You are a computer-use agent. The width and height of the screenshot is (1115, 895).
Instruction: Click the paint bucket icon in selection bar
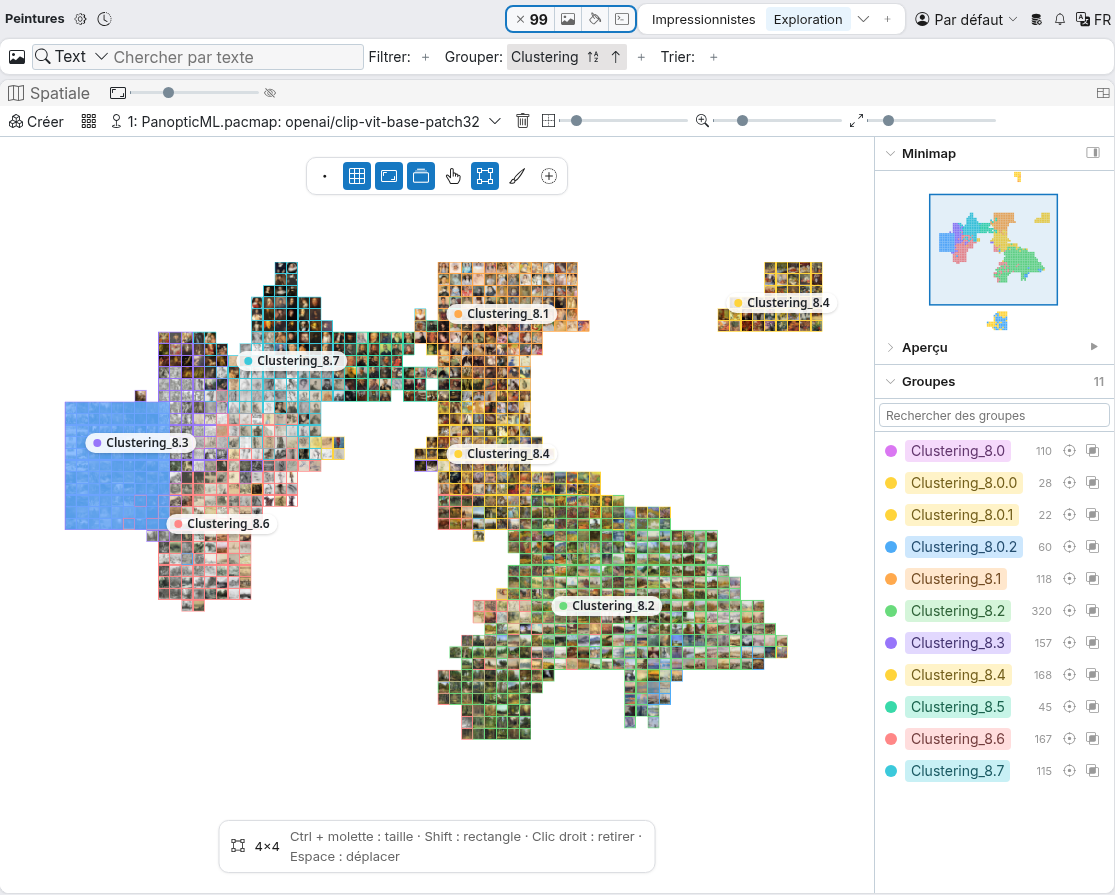coord(595,19)
